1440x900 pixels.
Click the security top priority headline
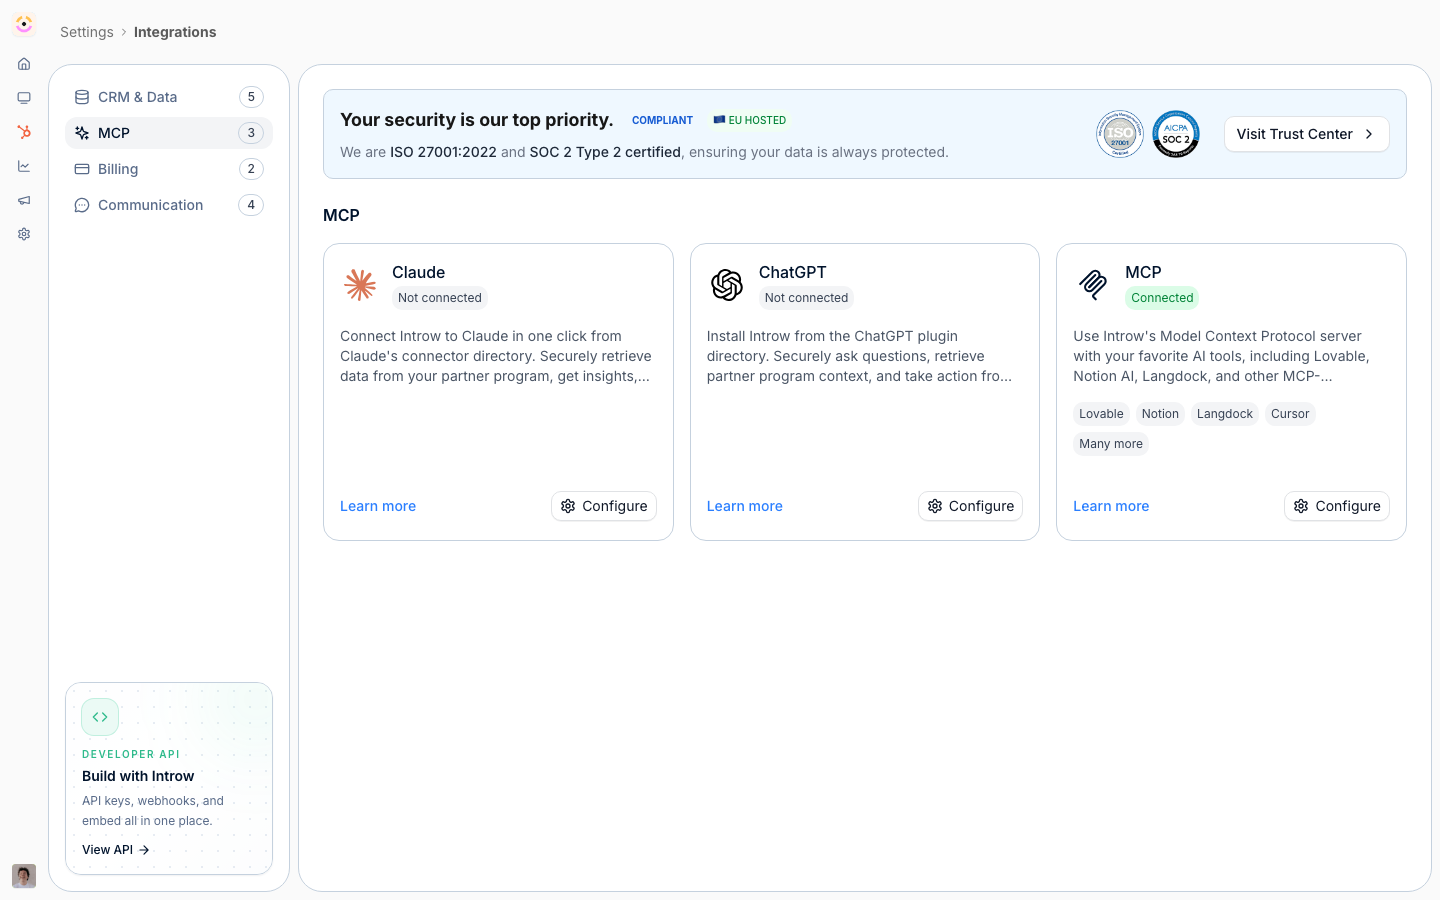477,120
